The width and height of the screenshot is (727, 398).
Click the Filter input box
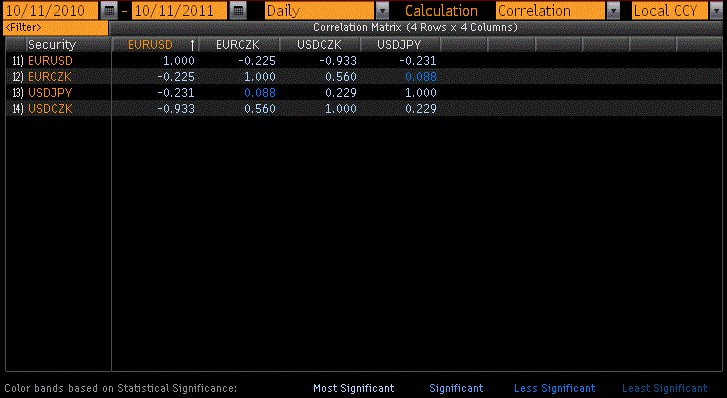[56, 28]
